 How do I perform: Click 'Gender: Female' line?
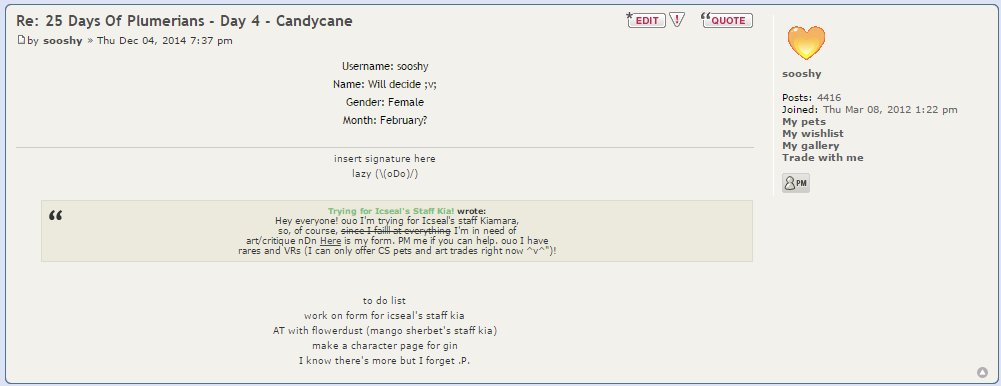point(385,102)
